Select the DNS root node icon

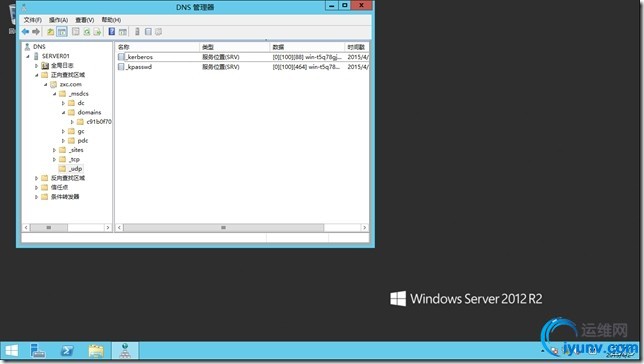pos(28,47)
